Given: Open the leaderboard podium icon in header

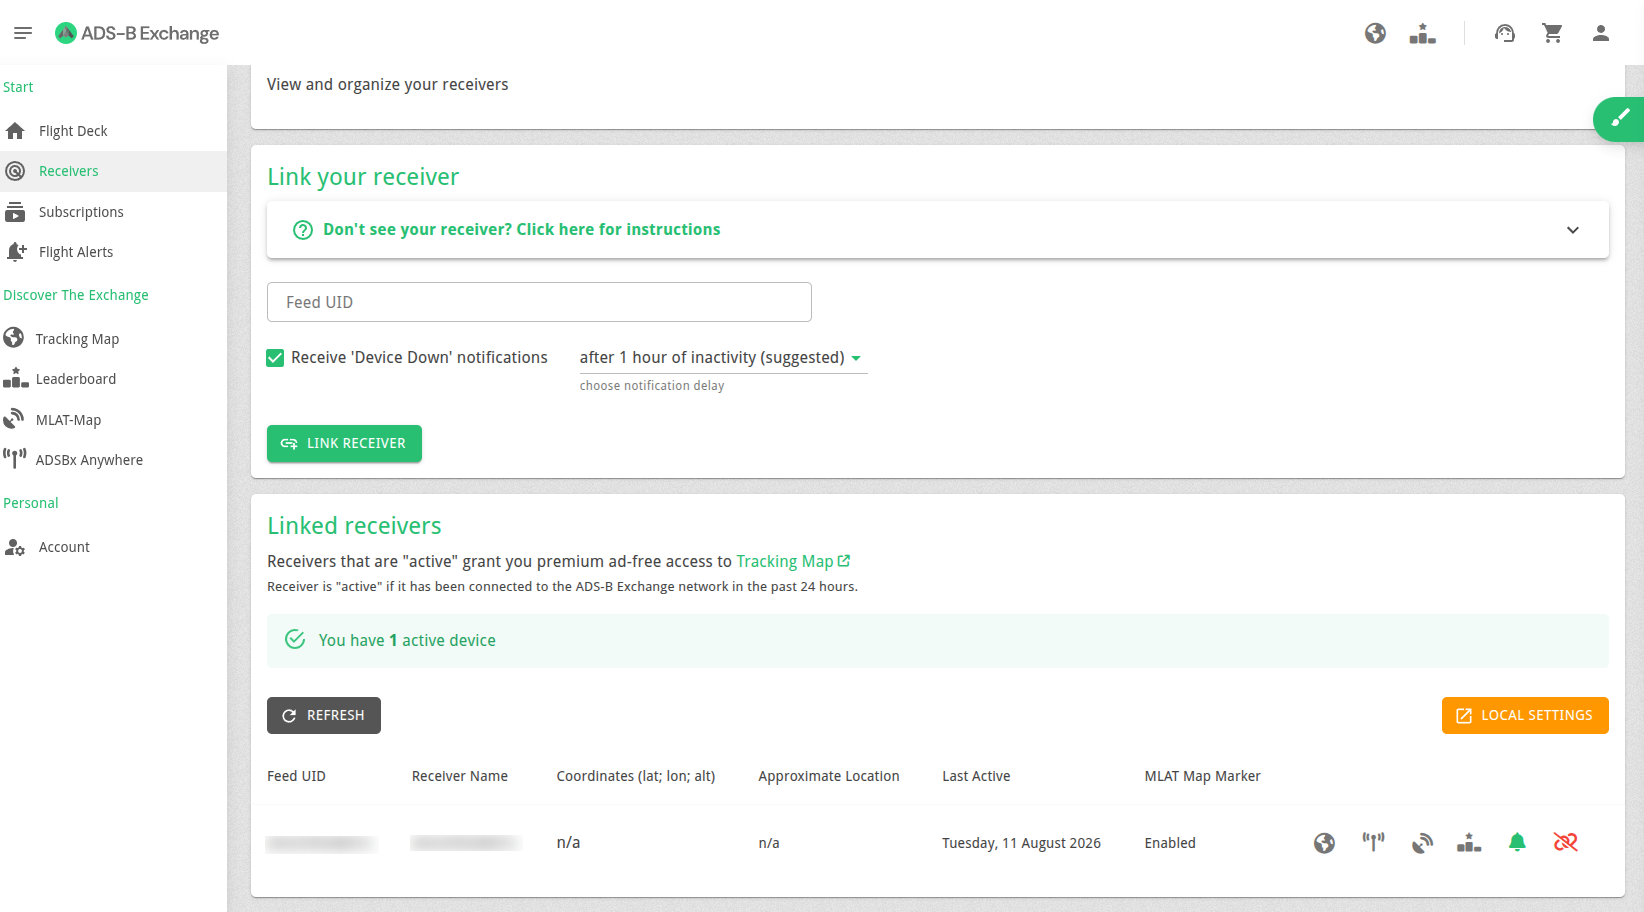Looking at the screenshot, I should coord(1422,33).
